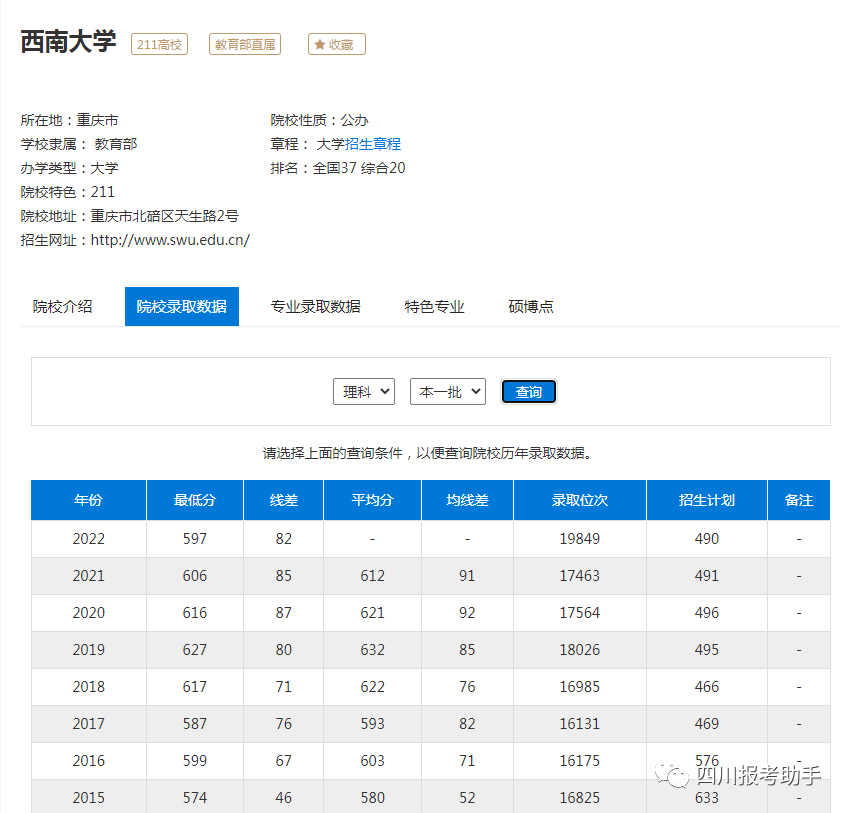Click the 备注 column header
Viewport: 849px width, 813px height.
(799, 500)
